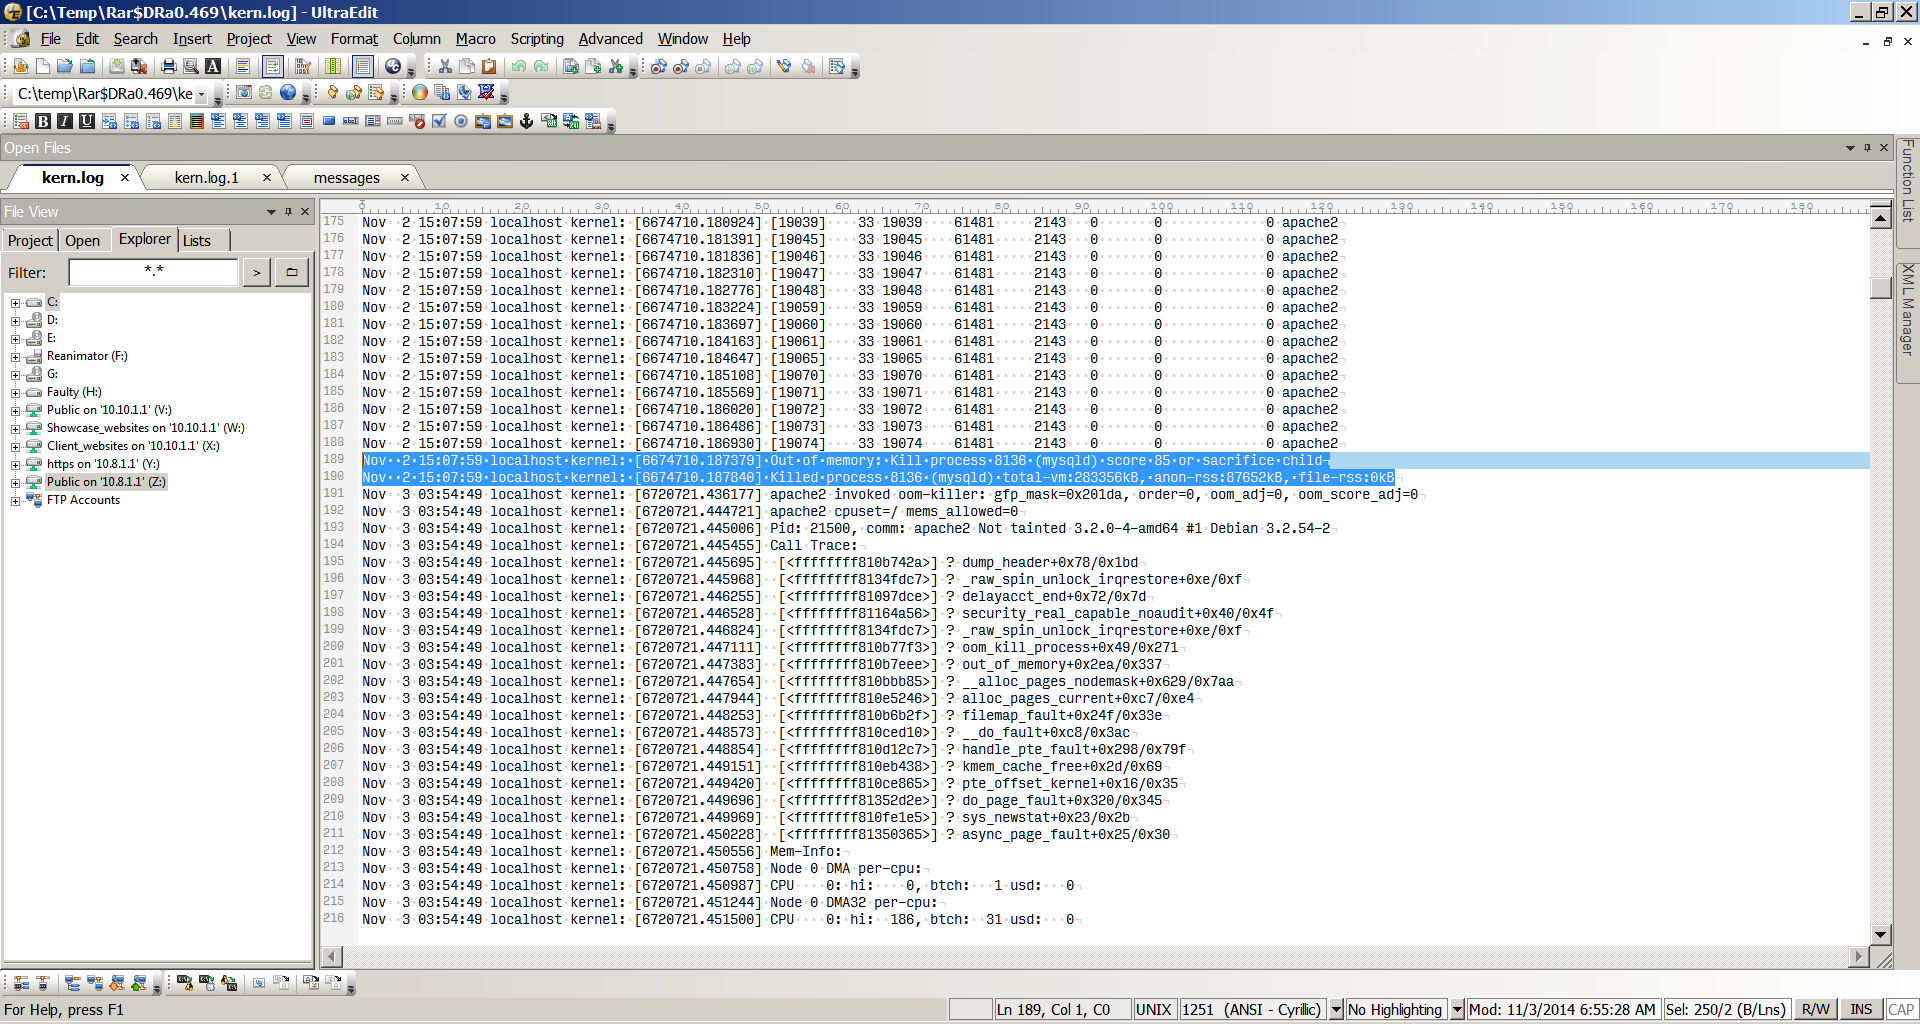The width and height of the screenshot is (1920, 1024).
Task: Click the horizontal scrollbar left arrow
Action: coord(333,956)
